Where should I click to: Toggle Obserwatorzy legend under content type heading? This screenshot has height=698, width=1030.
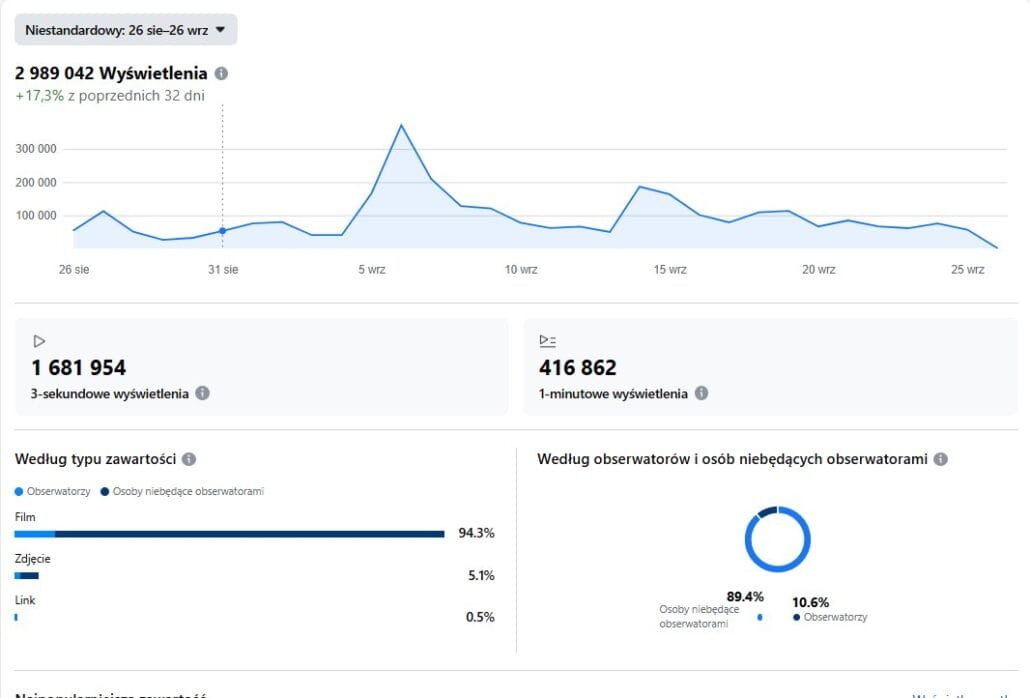[x=54, y=491]
